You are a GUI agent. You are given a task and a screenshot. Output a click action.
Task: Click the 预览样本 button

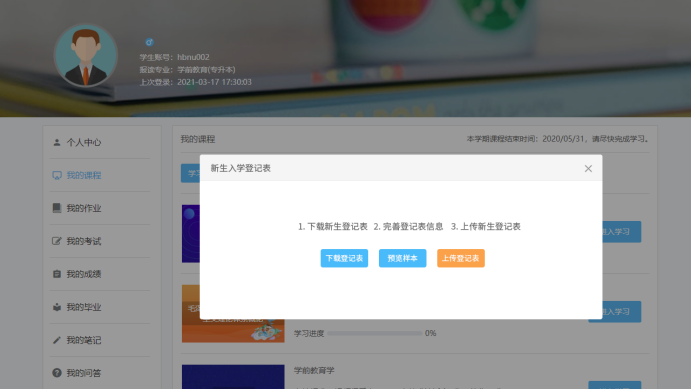pyautogui.click(x=402, y=258)
